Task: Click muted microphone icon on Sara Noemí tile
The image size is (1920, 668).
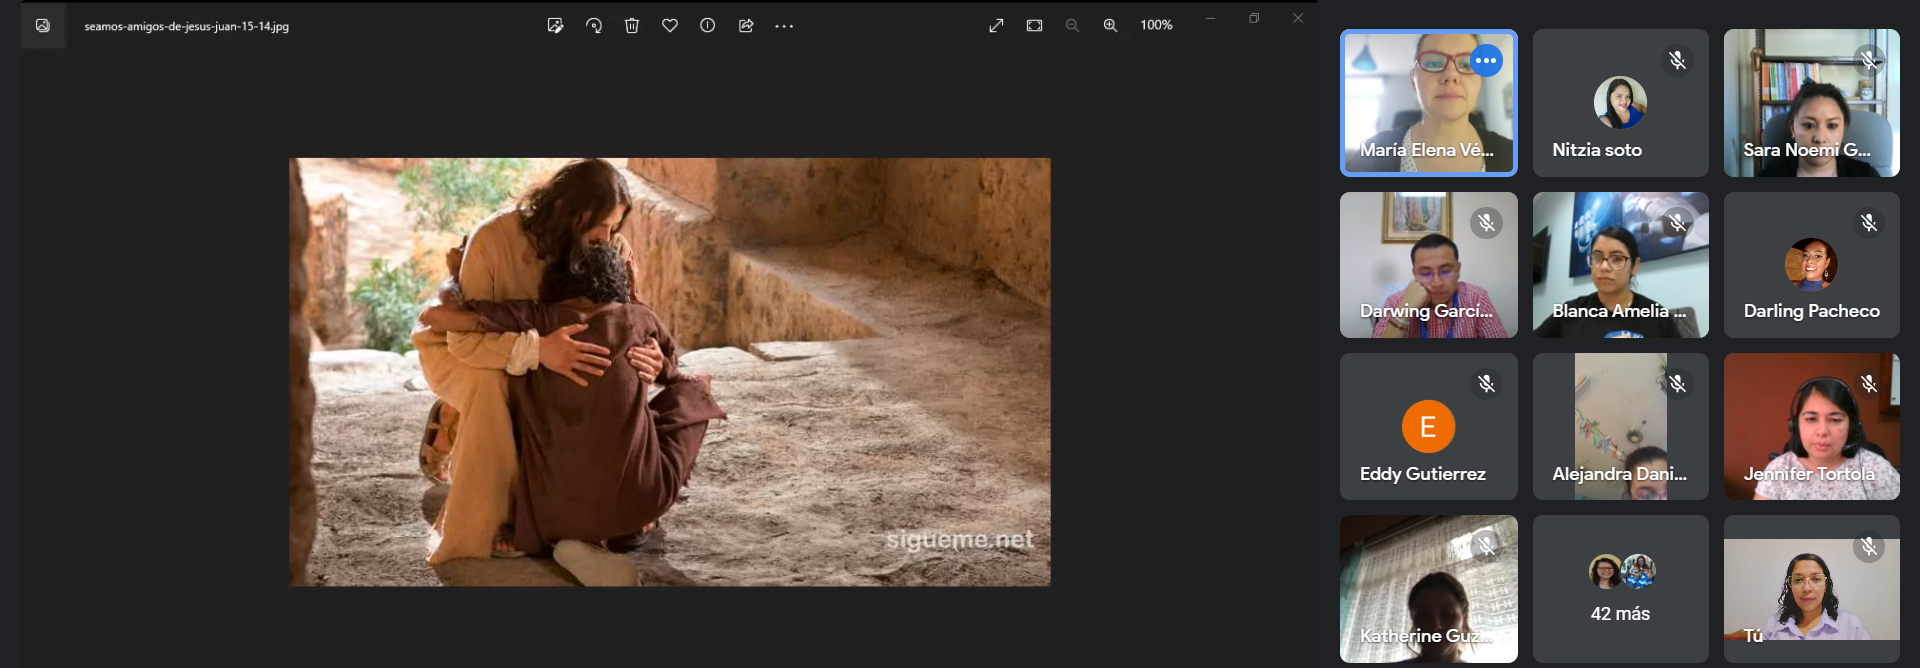Action: 1869,61
